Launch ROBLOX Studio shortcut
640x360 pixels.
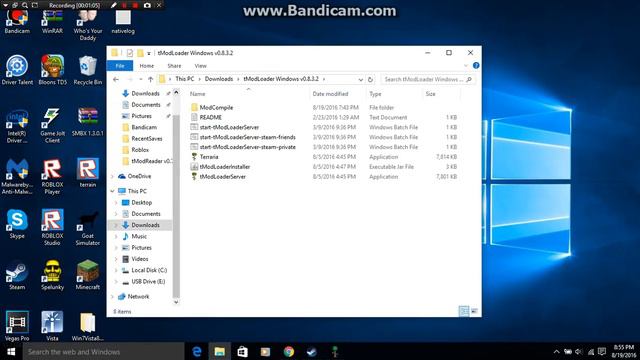52,228
